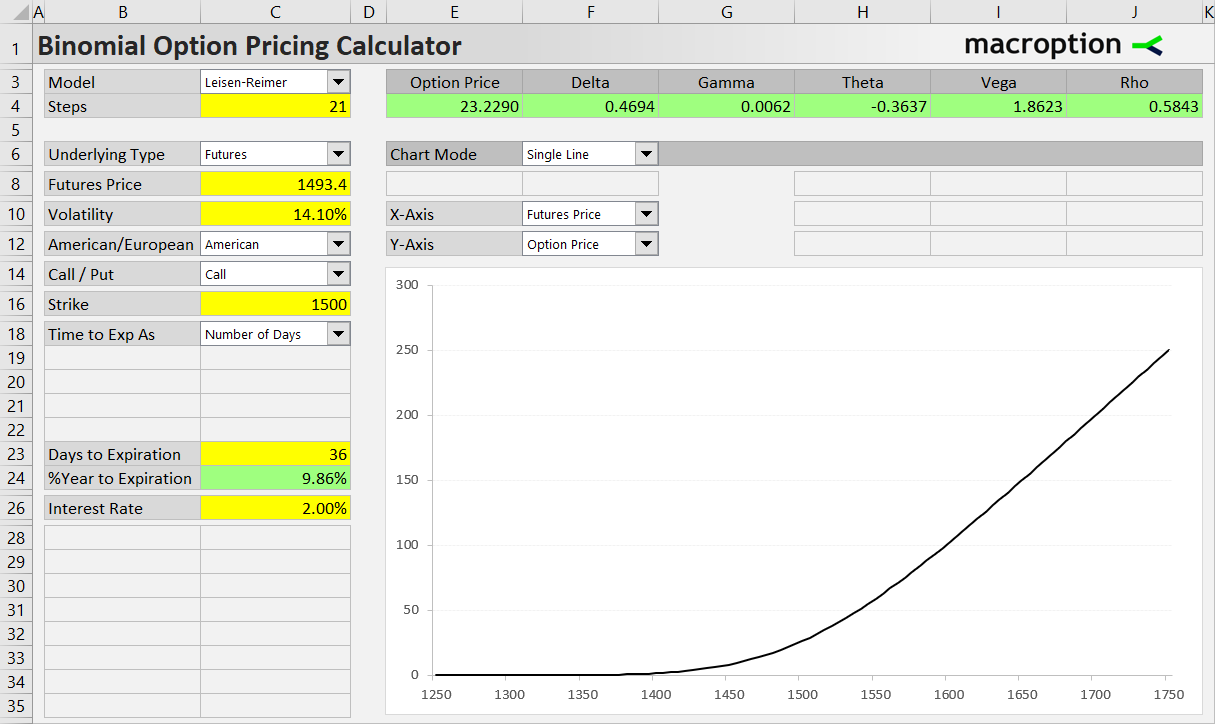
Task: Click the Interest Rate label
Action: click(122, 508)
